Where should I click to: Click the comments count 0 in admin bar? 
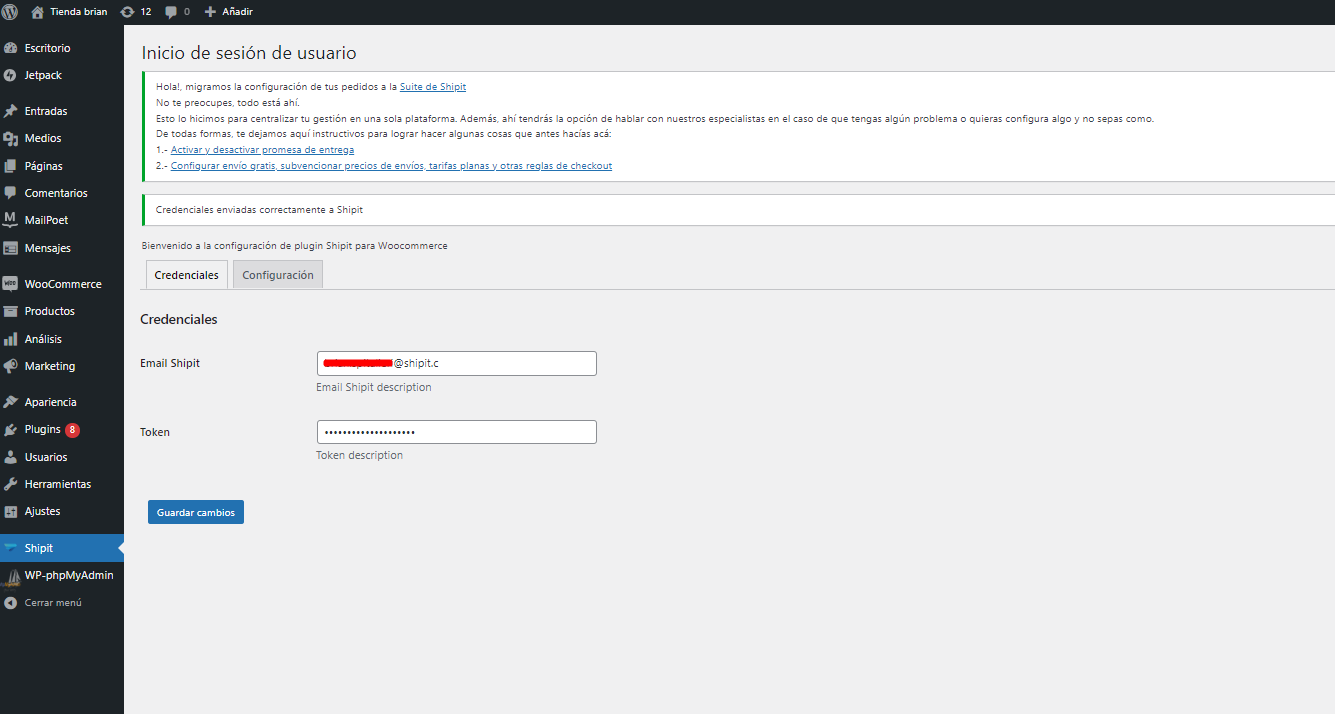click(x=187, y=12)
